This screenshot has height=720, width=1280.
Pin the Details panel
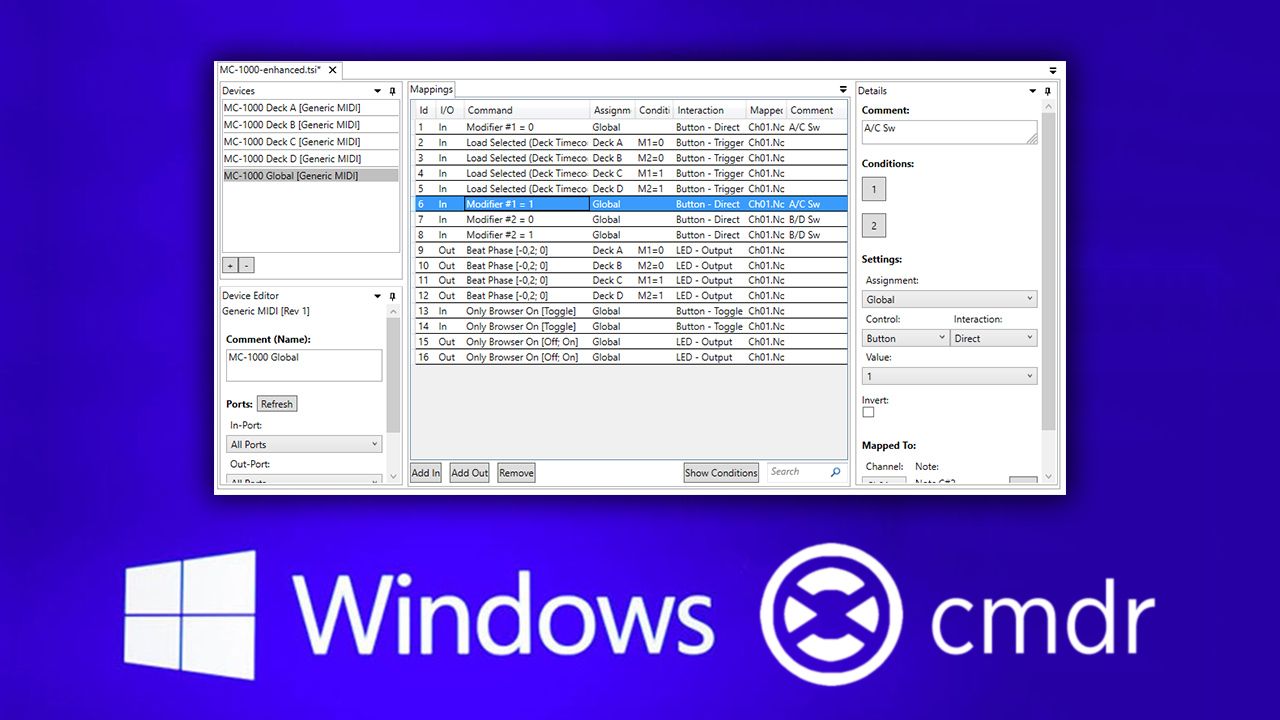click(x=1048, y=91)
